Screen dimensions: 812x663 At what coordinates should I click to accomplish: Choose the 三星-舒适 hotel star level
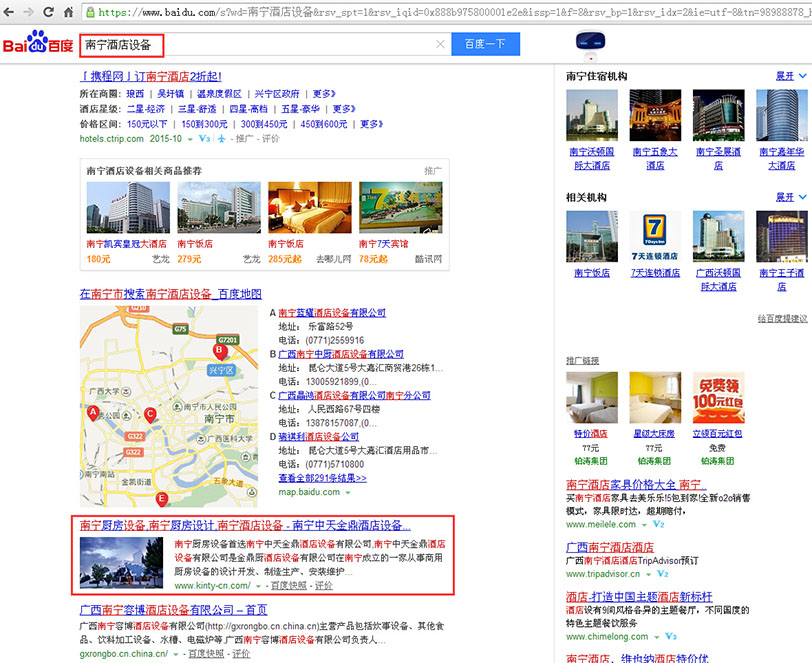197,109
